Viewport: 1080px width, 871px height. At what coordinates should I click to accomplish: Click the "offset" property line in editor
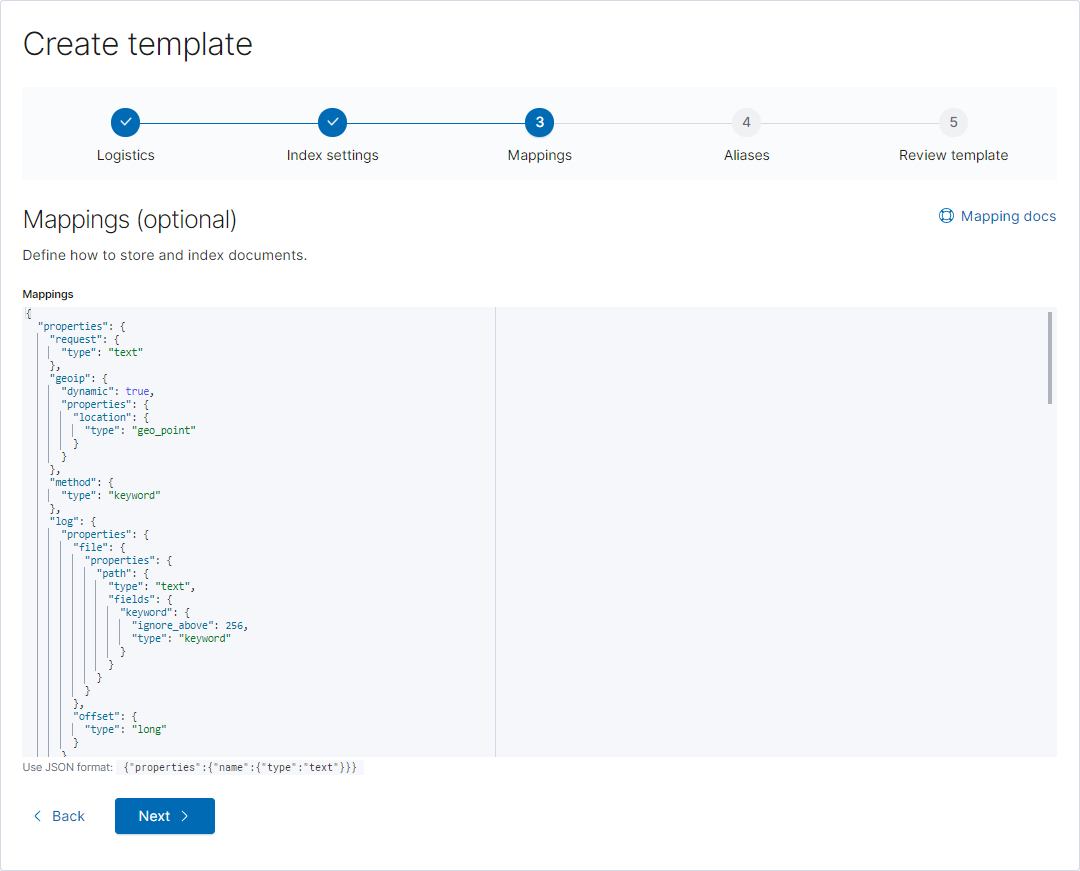pyautogui.click(x=105, y=717)
